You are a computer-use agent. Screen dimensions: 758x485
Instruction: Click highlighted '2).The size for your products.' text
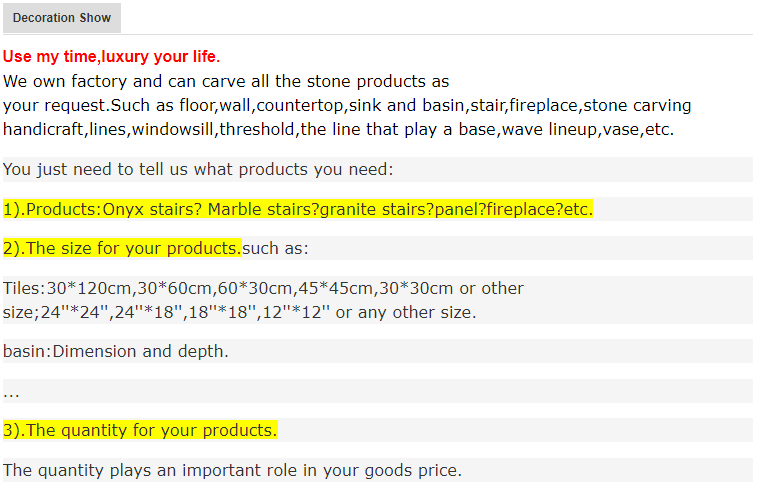[x=122, y=248]
